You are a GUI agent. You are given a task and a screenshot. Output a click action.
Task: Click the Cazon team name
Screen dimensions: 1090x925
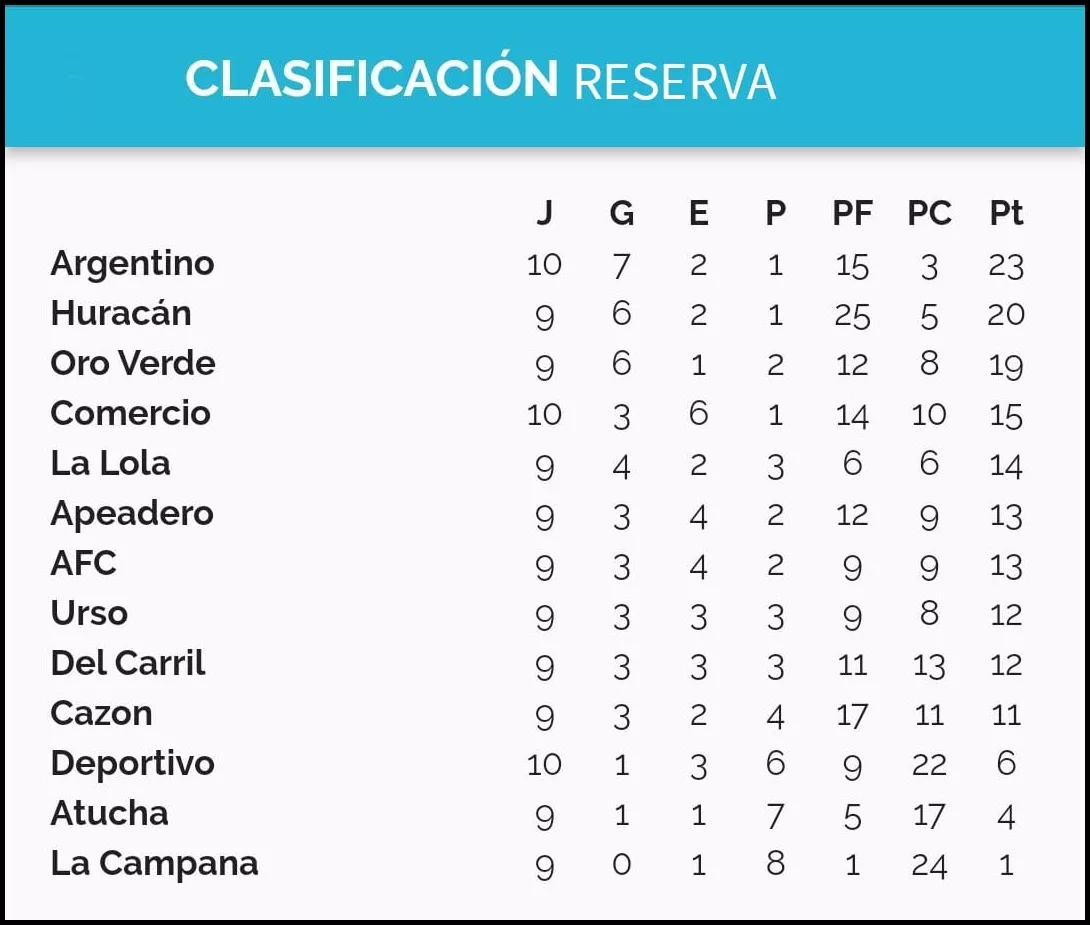pos(101,713)
